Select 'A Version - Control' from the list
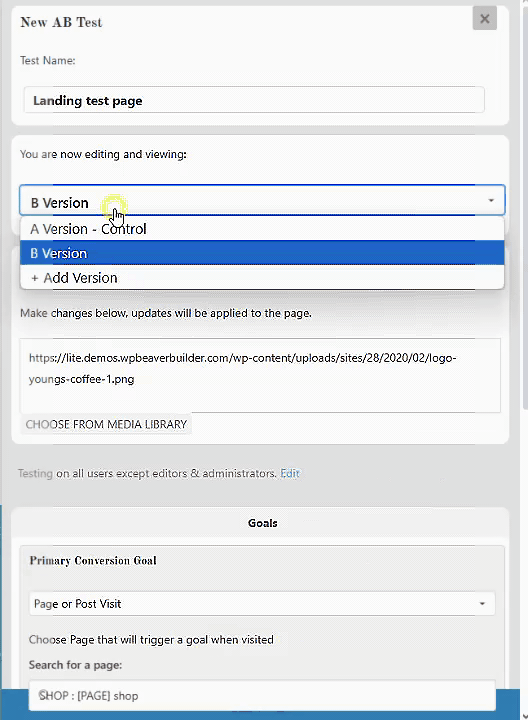 262,229
